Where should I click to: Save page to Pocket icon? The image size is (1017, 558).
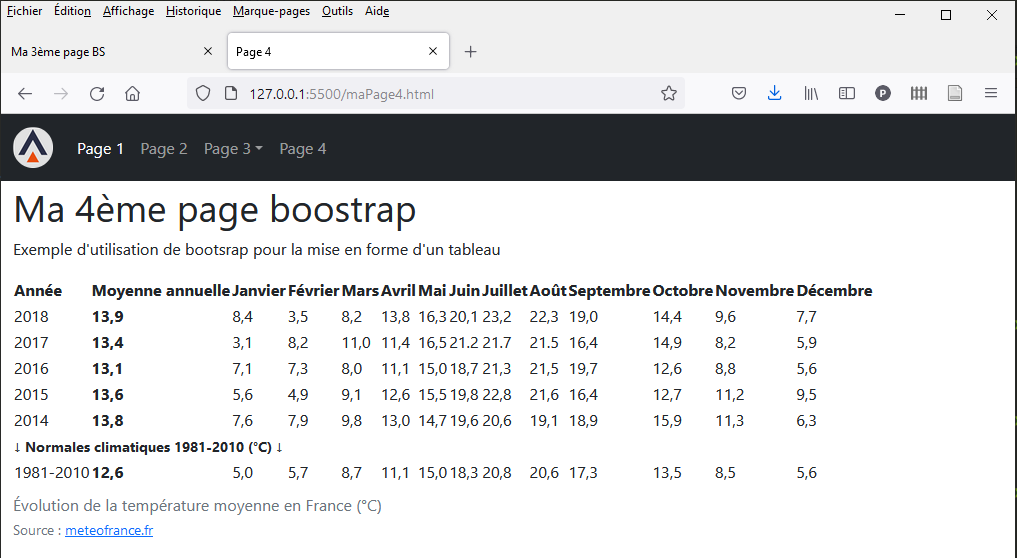click(738, 94)
